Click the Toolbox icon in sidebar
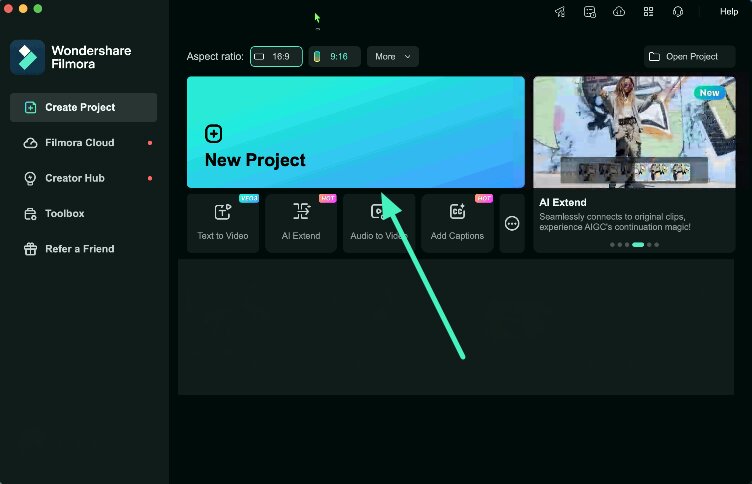 [30, 214]
